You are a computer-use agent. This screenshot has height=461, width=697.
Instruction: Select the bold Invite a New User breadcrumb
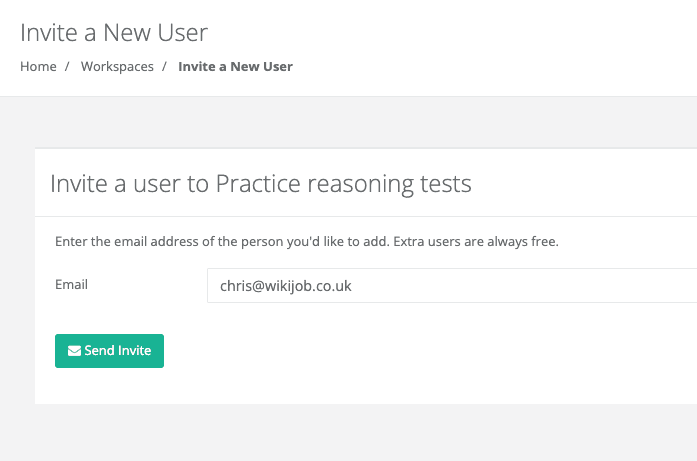click(x=235, y=67)
